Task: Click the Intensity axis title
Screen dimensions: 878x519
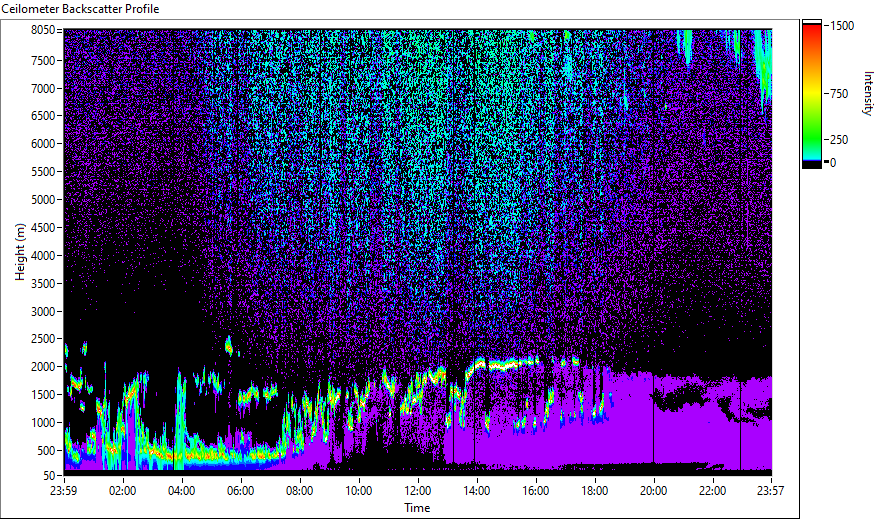Action: (x=868, y=93)
